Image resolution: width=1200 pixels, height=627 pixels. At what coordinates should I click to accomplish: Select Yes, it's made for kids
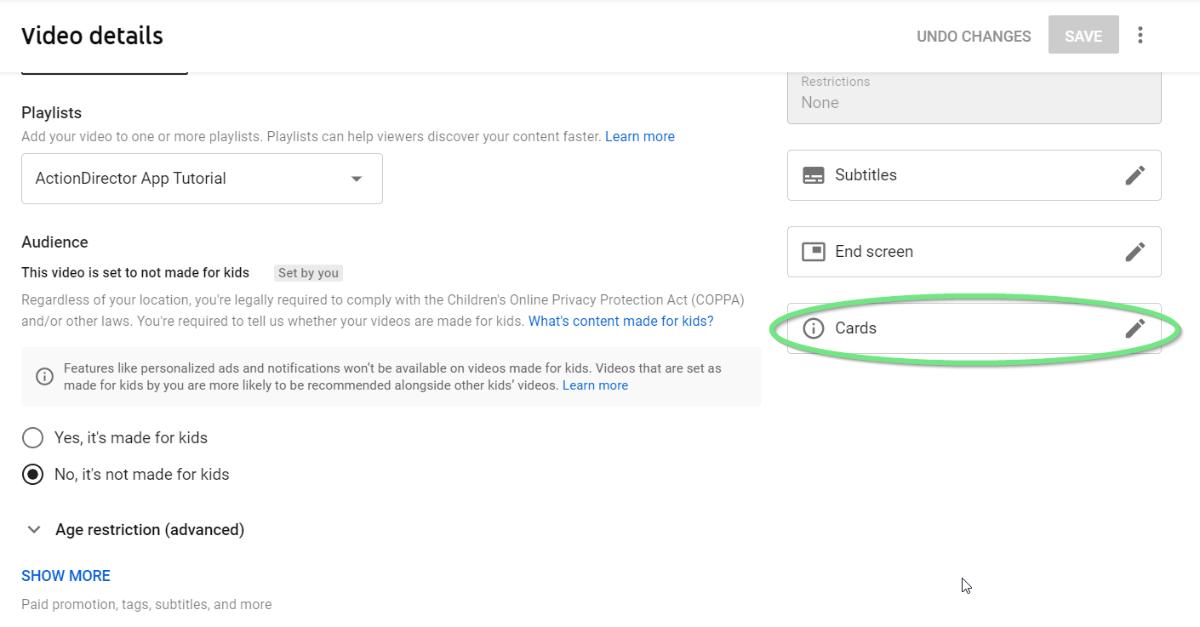click(x=32, y=437)
